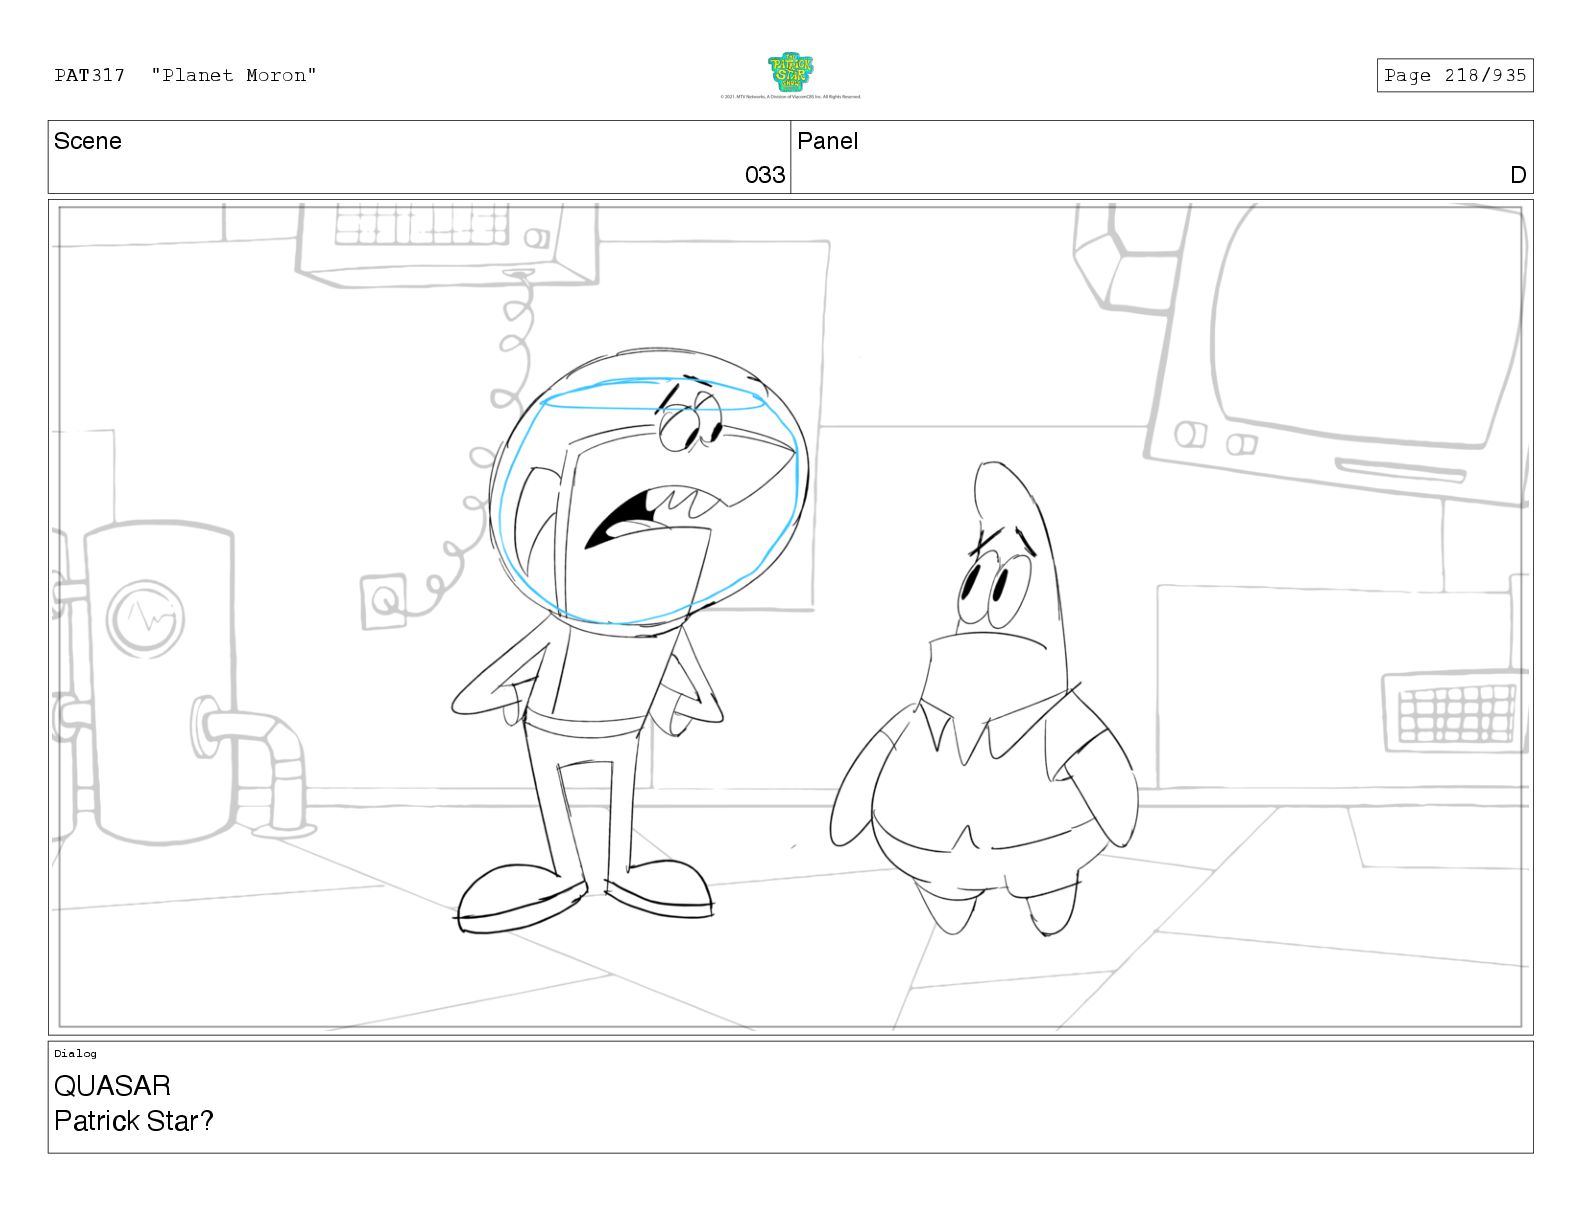
Task: Click the 'Dialog' heading
Action: [x=75, y=1053]
